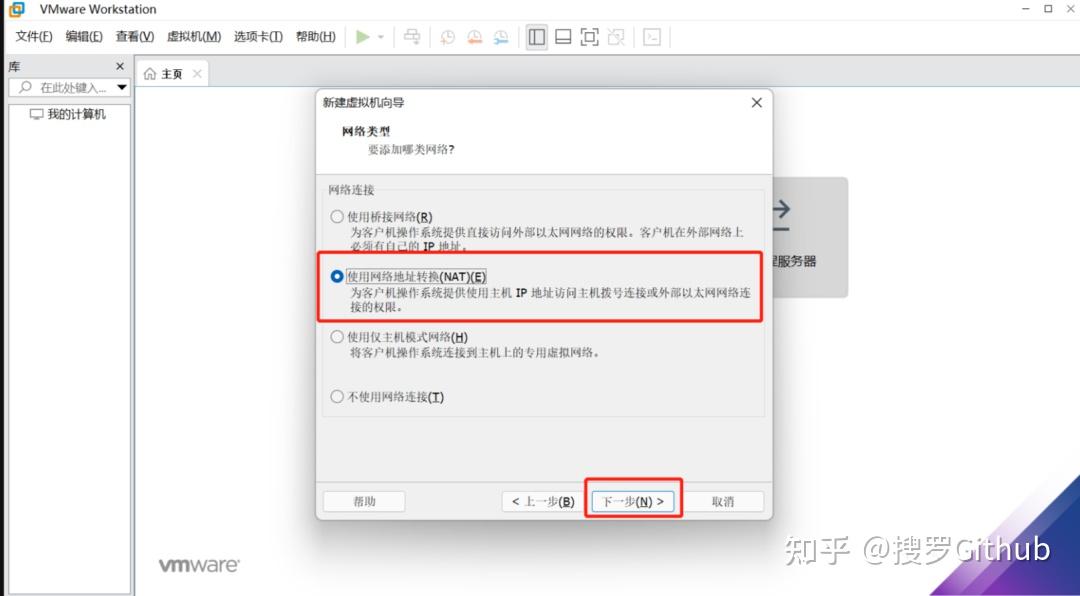Click the console view toolbar icon
Viewport: 1080px width, 596px height.
click(x=652, y=37)
